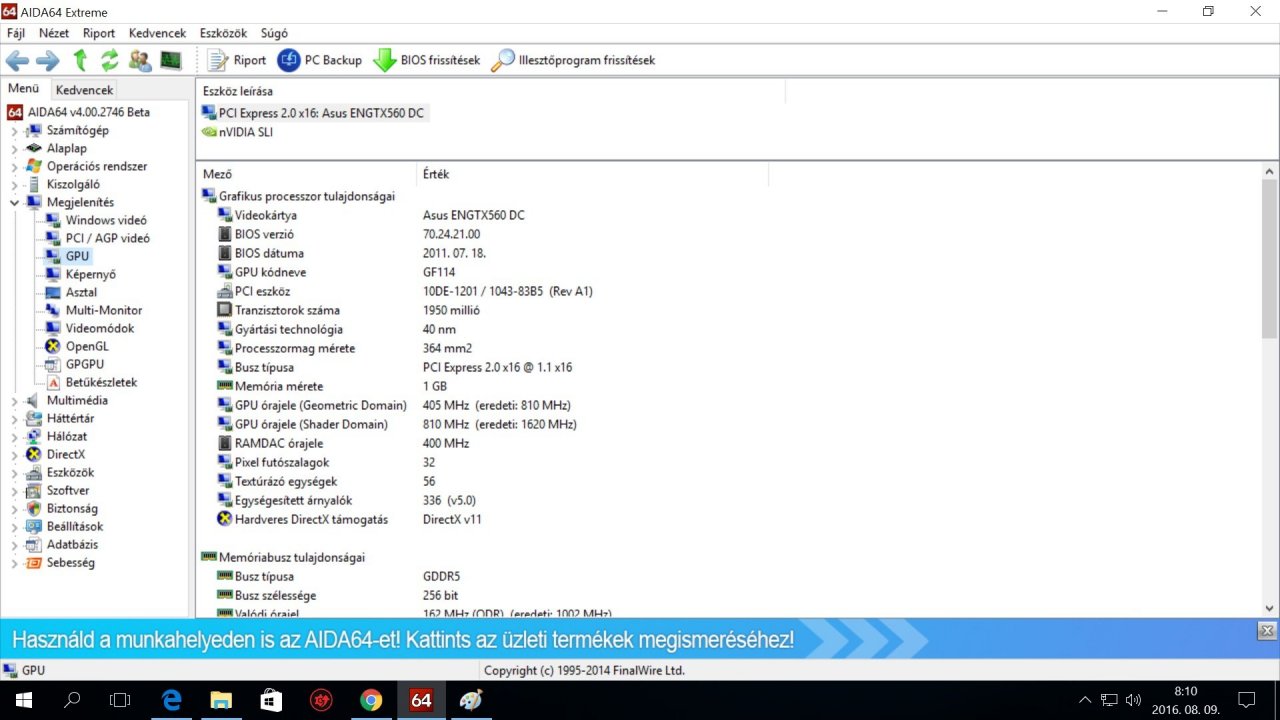
Task: Select the nVIDIA SLI device entry
Action: (245, 132)
